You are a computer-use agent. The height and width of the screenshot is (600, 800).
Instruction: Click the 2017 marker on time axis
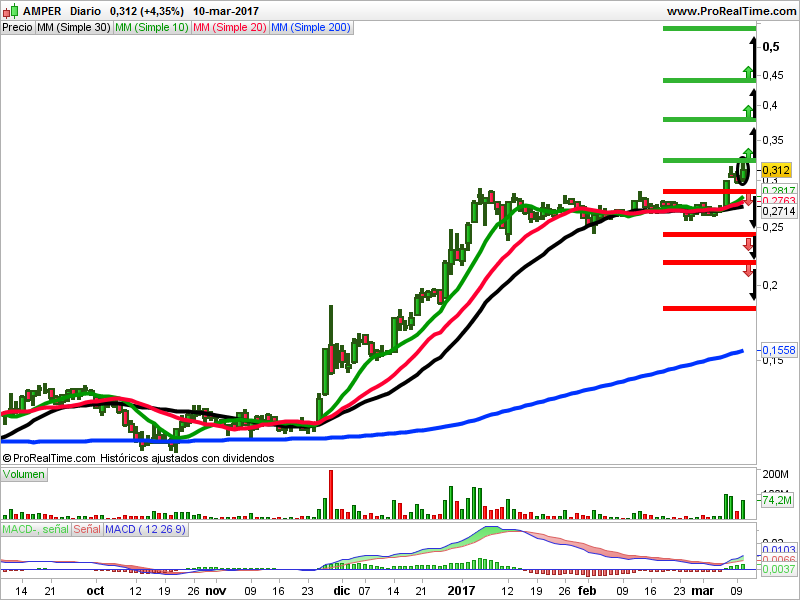click(462, 591)
